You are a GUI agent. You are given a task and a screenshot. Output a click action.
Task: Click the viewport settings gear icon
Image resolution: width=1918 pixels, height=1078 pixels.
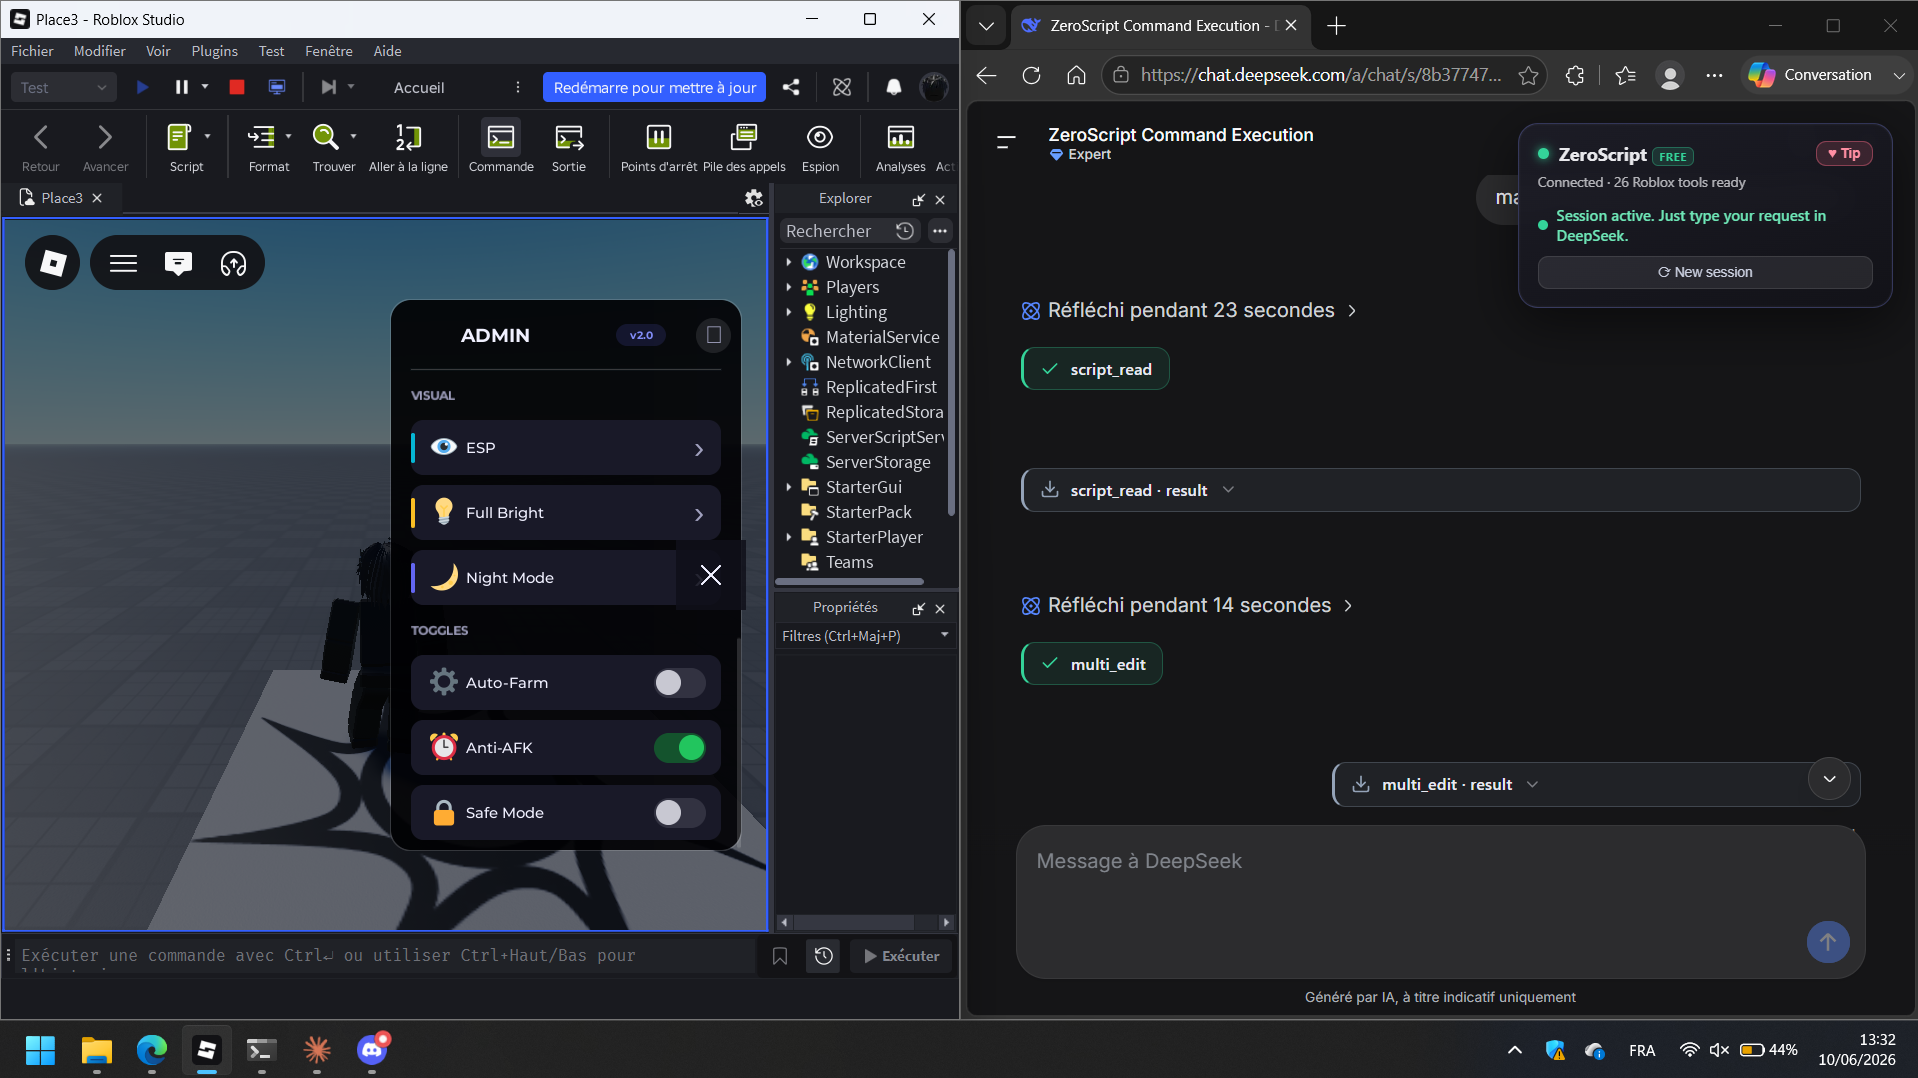754,199
